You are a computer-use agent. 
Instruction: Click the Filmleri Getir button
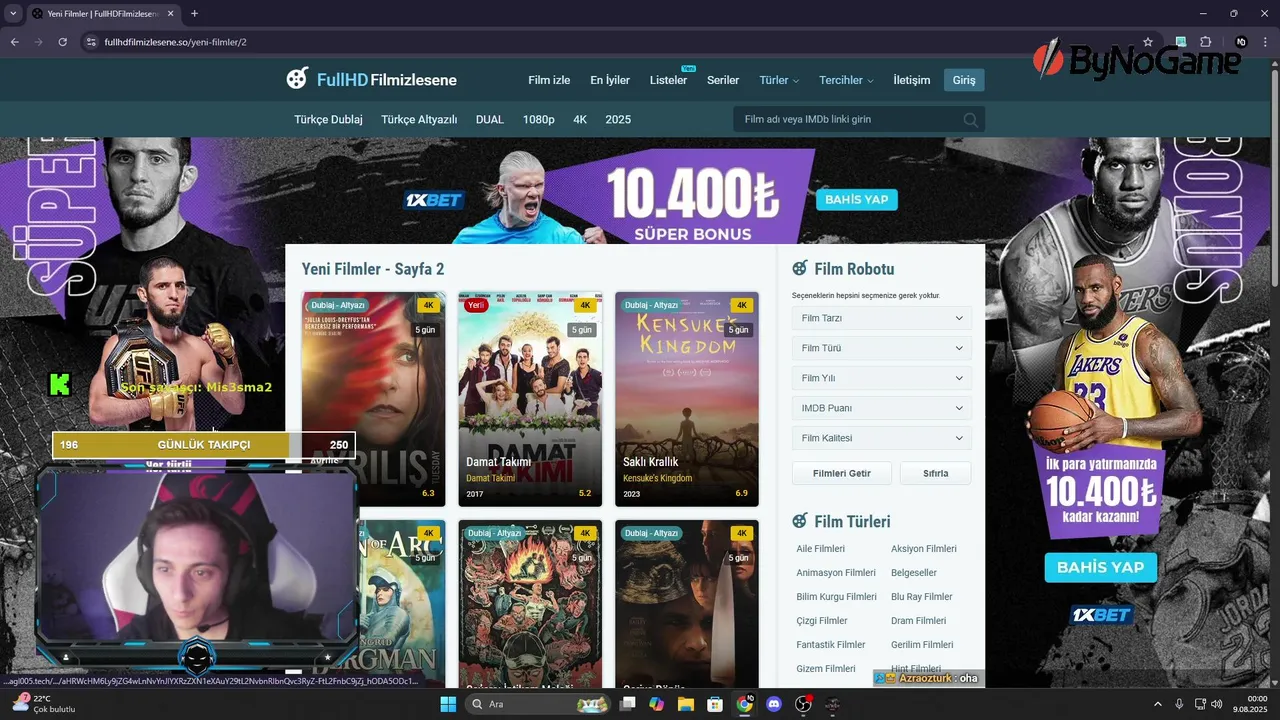[x=841, y=473]
